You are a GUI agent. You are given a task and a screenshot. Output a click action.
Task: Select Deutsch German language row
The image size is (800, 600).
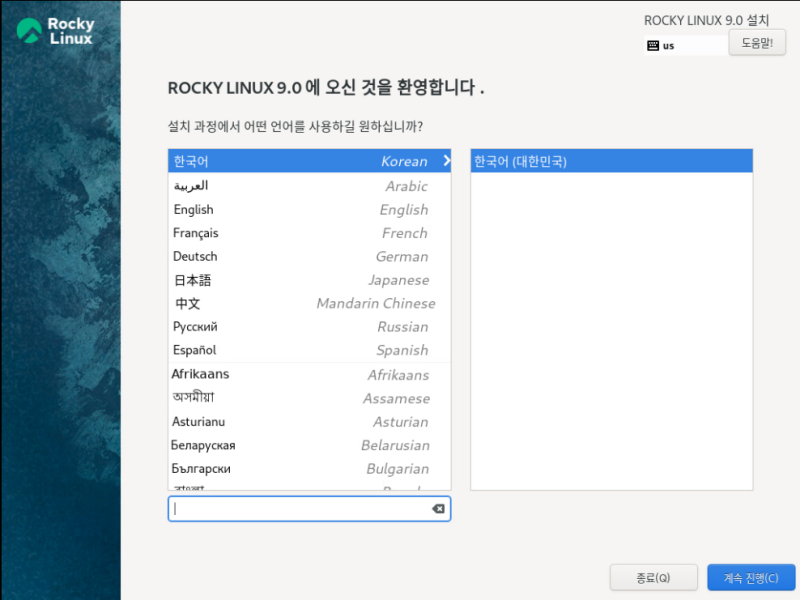pos(309,256)
